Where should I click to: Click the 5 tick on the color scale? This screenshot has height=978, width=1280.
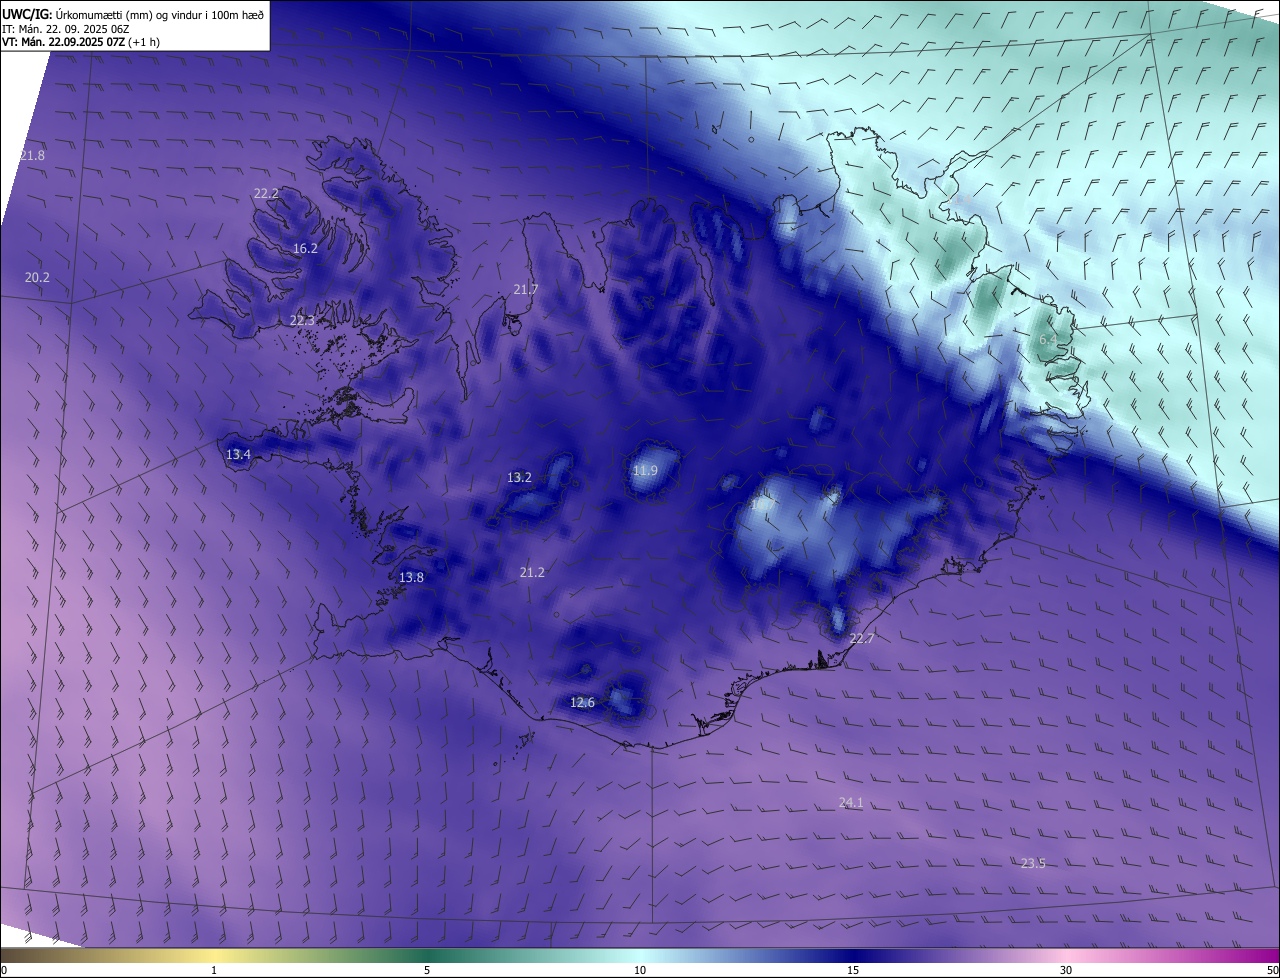click(x=427, y=970)
